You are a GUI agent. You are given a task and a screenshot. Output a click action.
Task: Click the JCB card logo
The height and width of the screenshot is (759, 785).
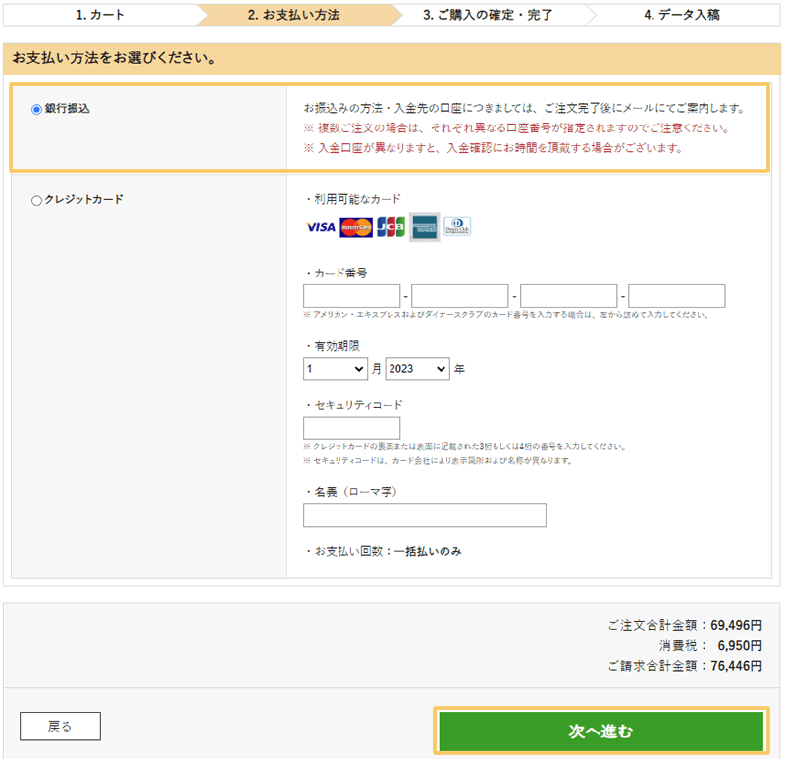click(391, 227)
